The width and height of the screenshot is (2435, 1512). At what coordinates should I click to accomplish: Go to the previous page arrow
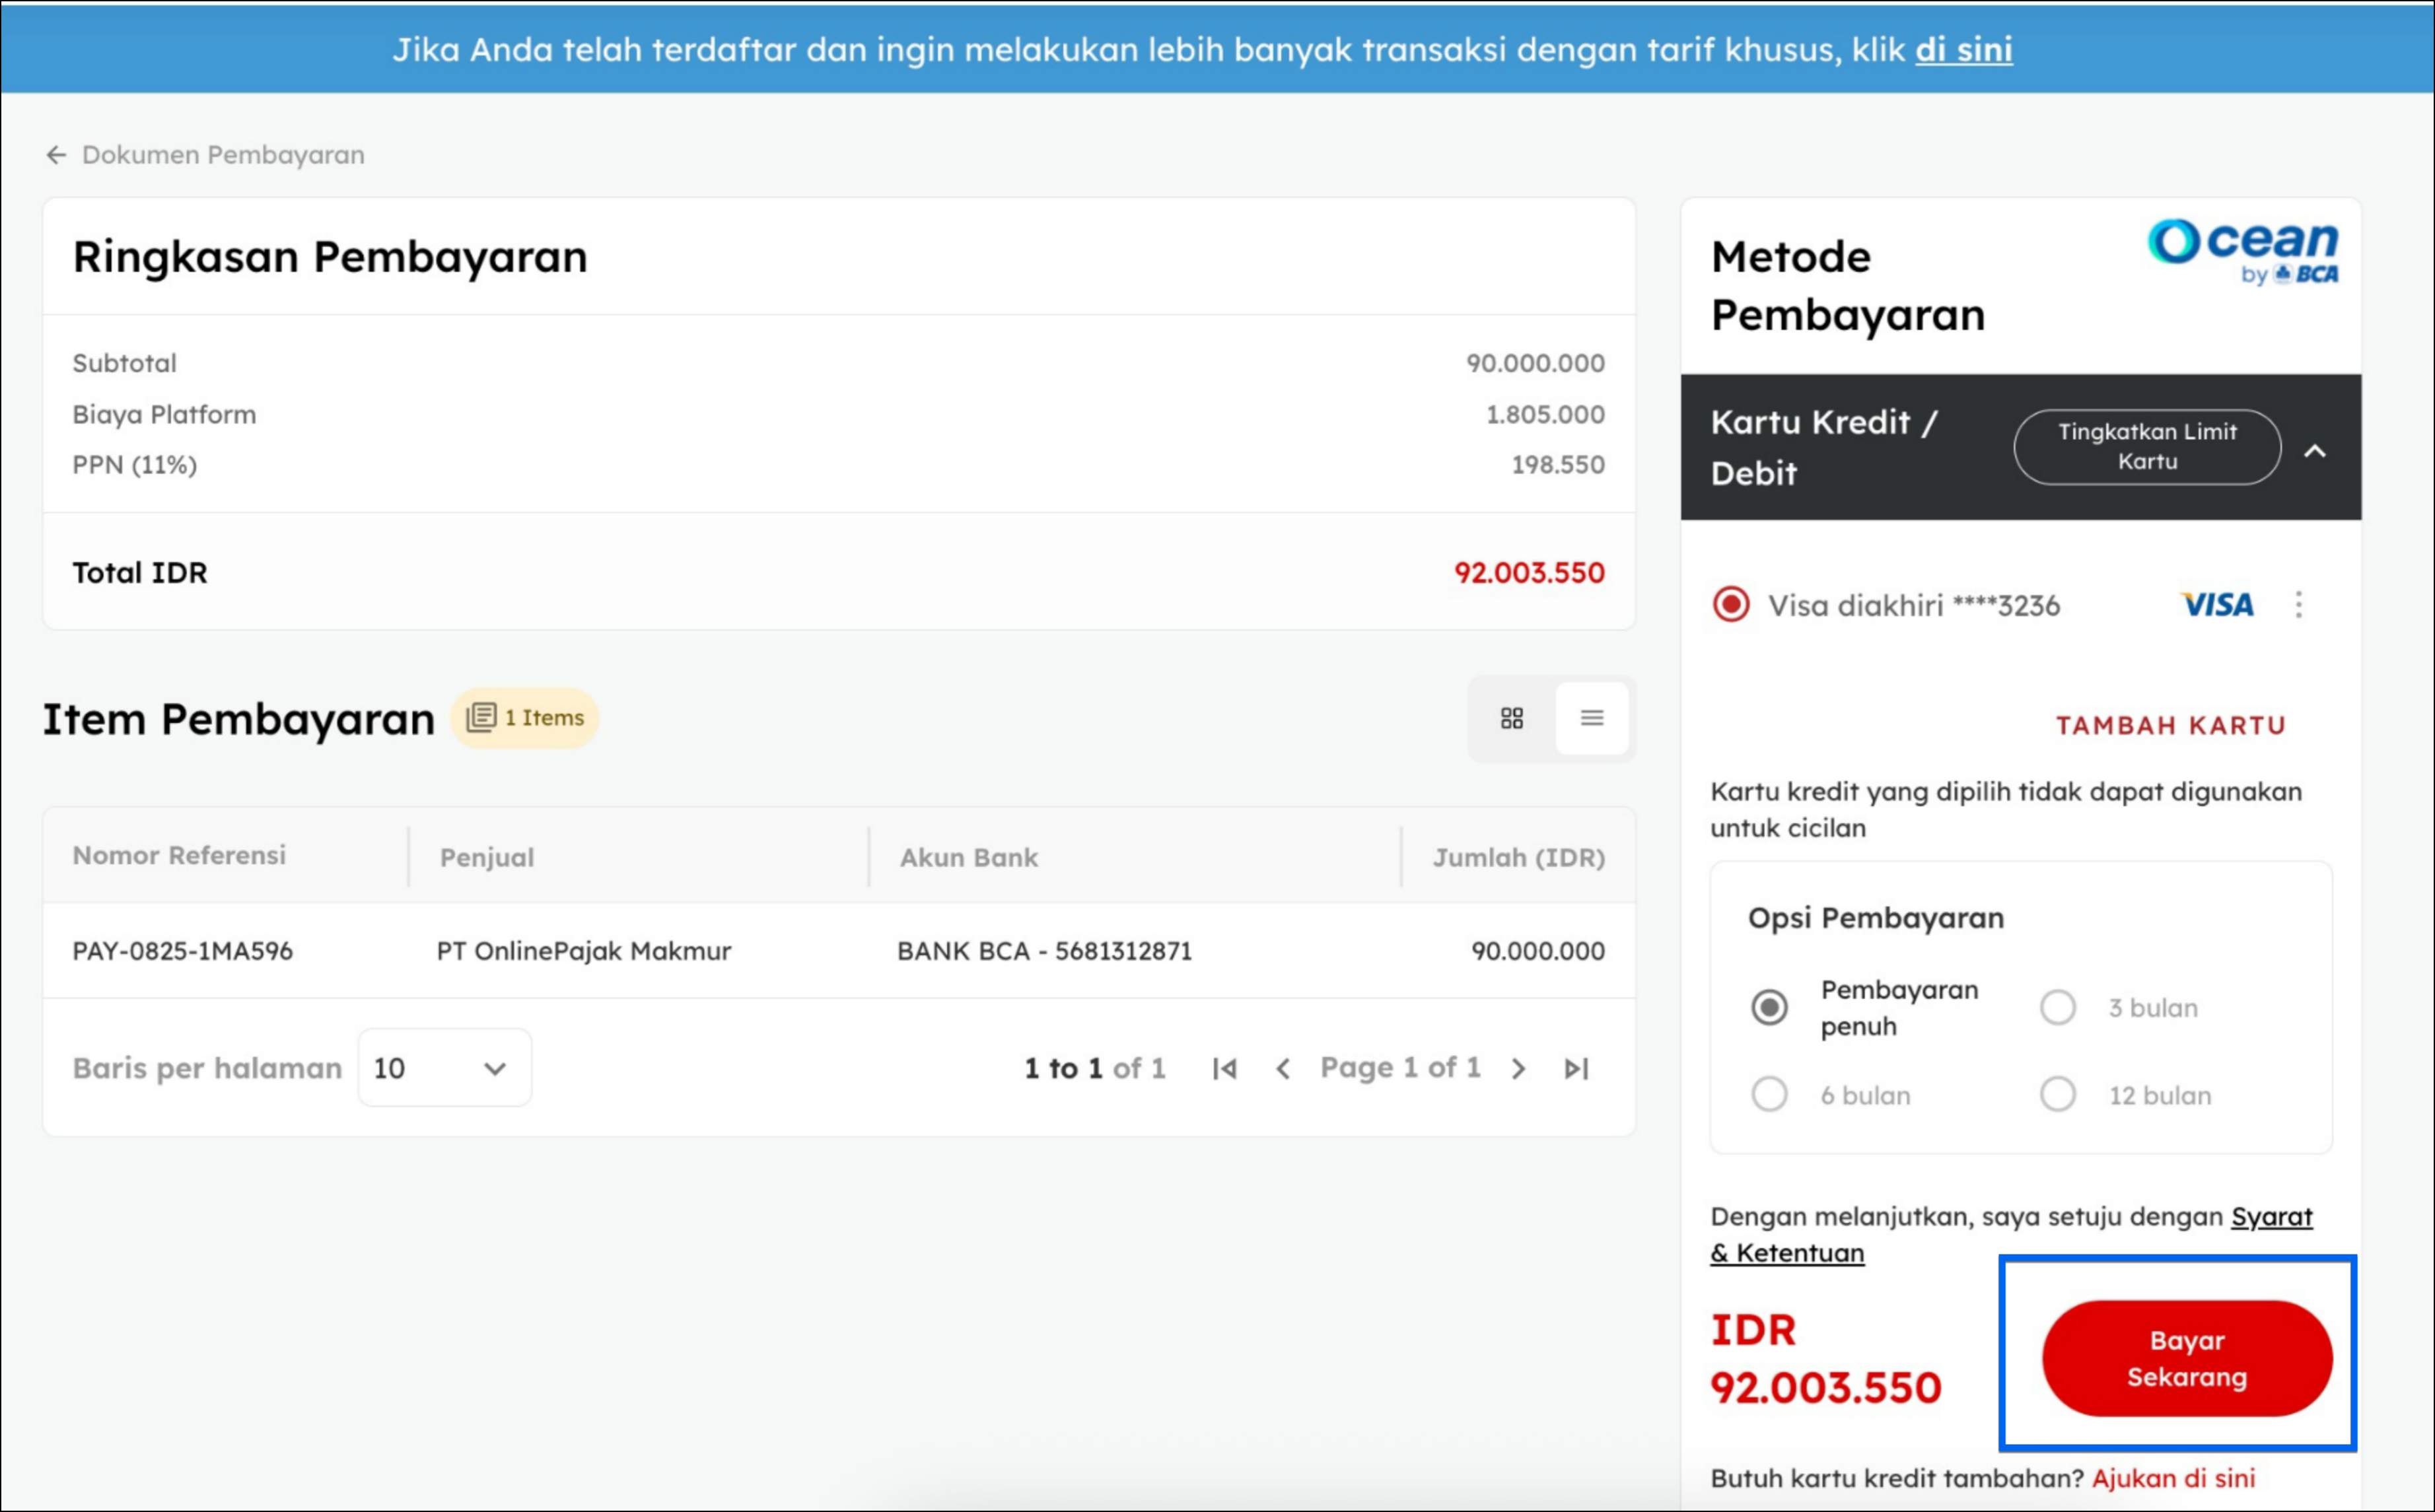1283,1069
